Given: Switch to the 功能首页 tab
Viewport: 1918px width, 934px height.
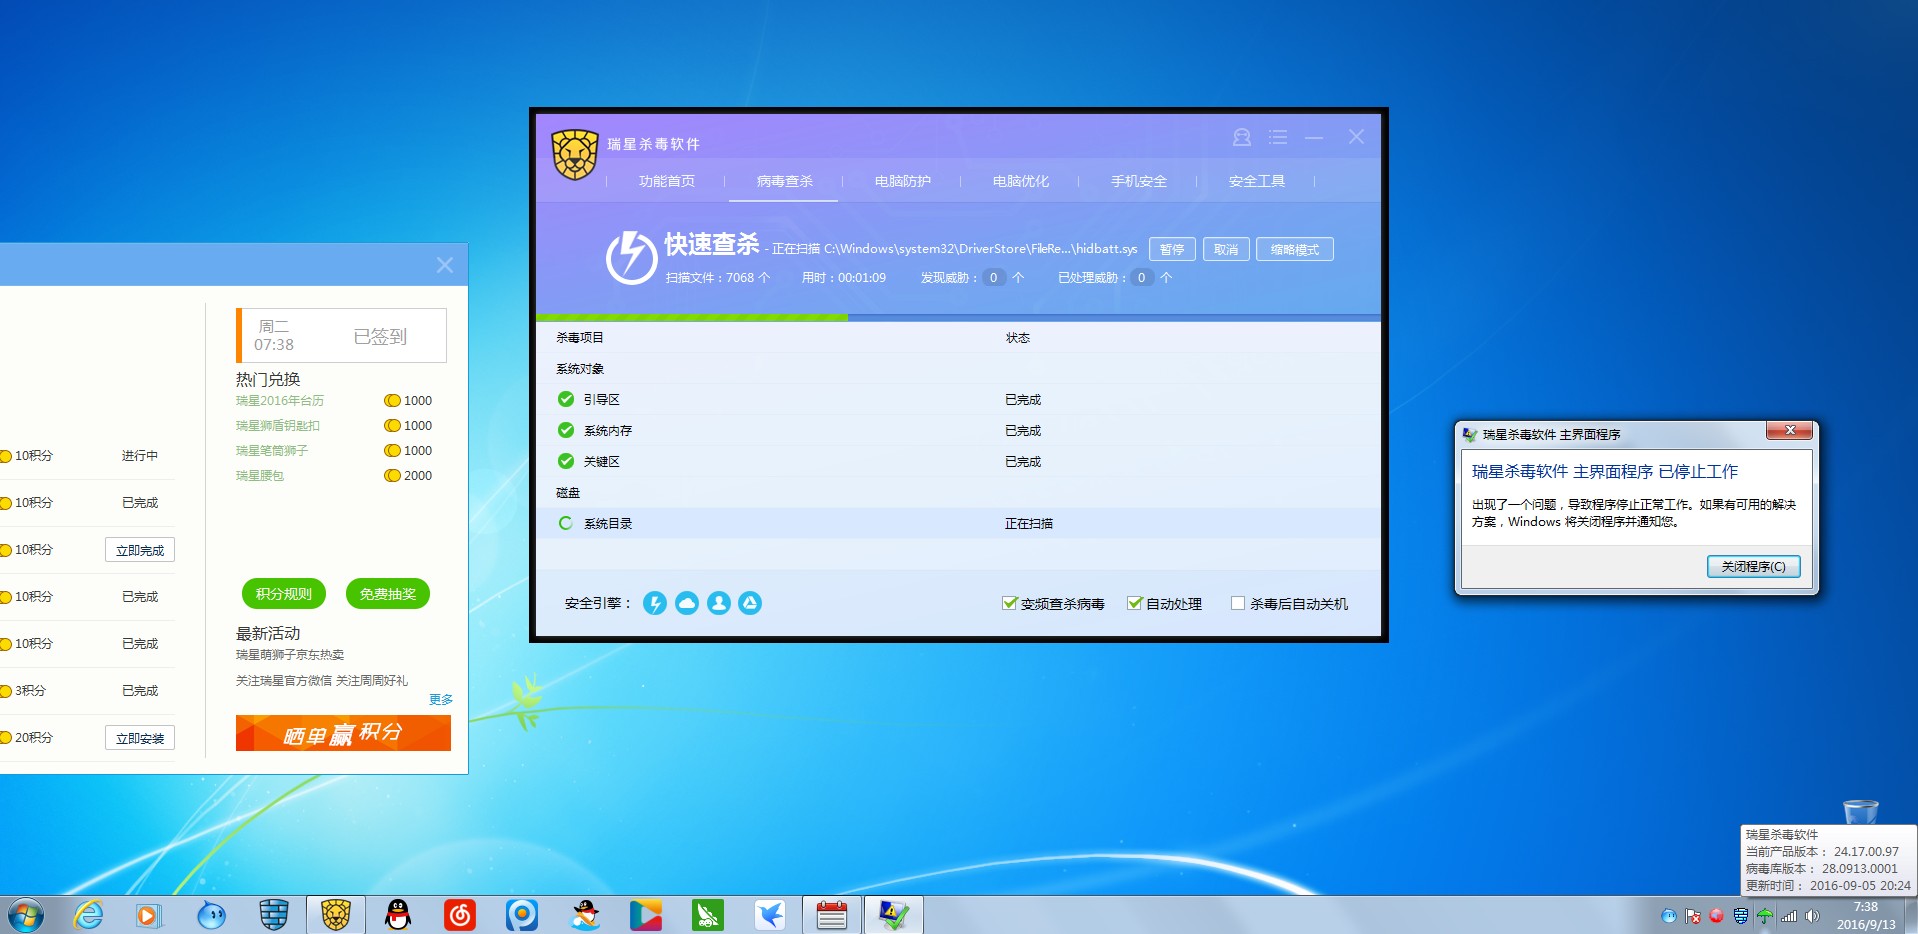Looking at the screenshot, I should pyautogui.click(x=667, y=181).
